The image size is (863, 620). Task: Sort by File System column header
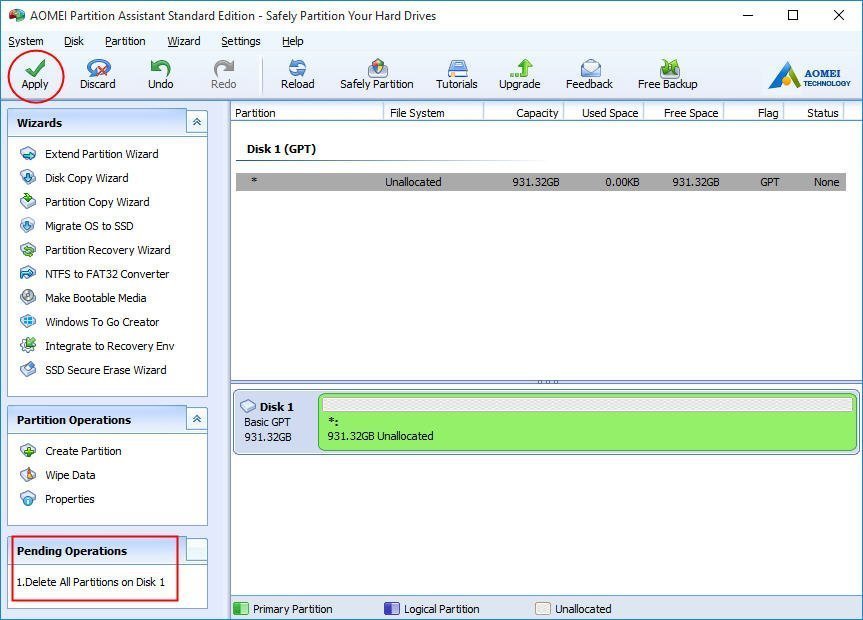(x=433, y=113)
